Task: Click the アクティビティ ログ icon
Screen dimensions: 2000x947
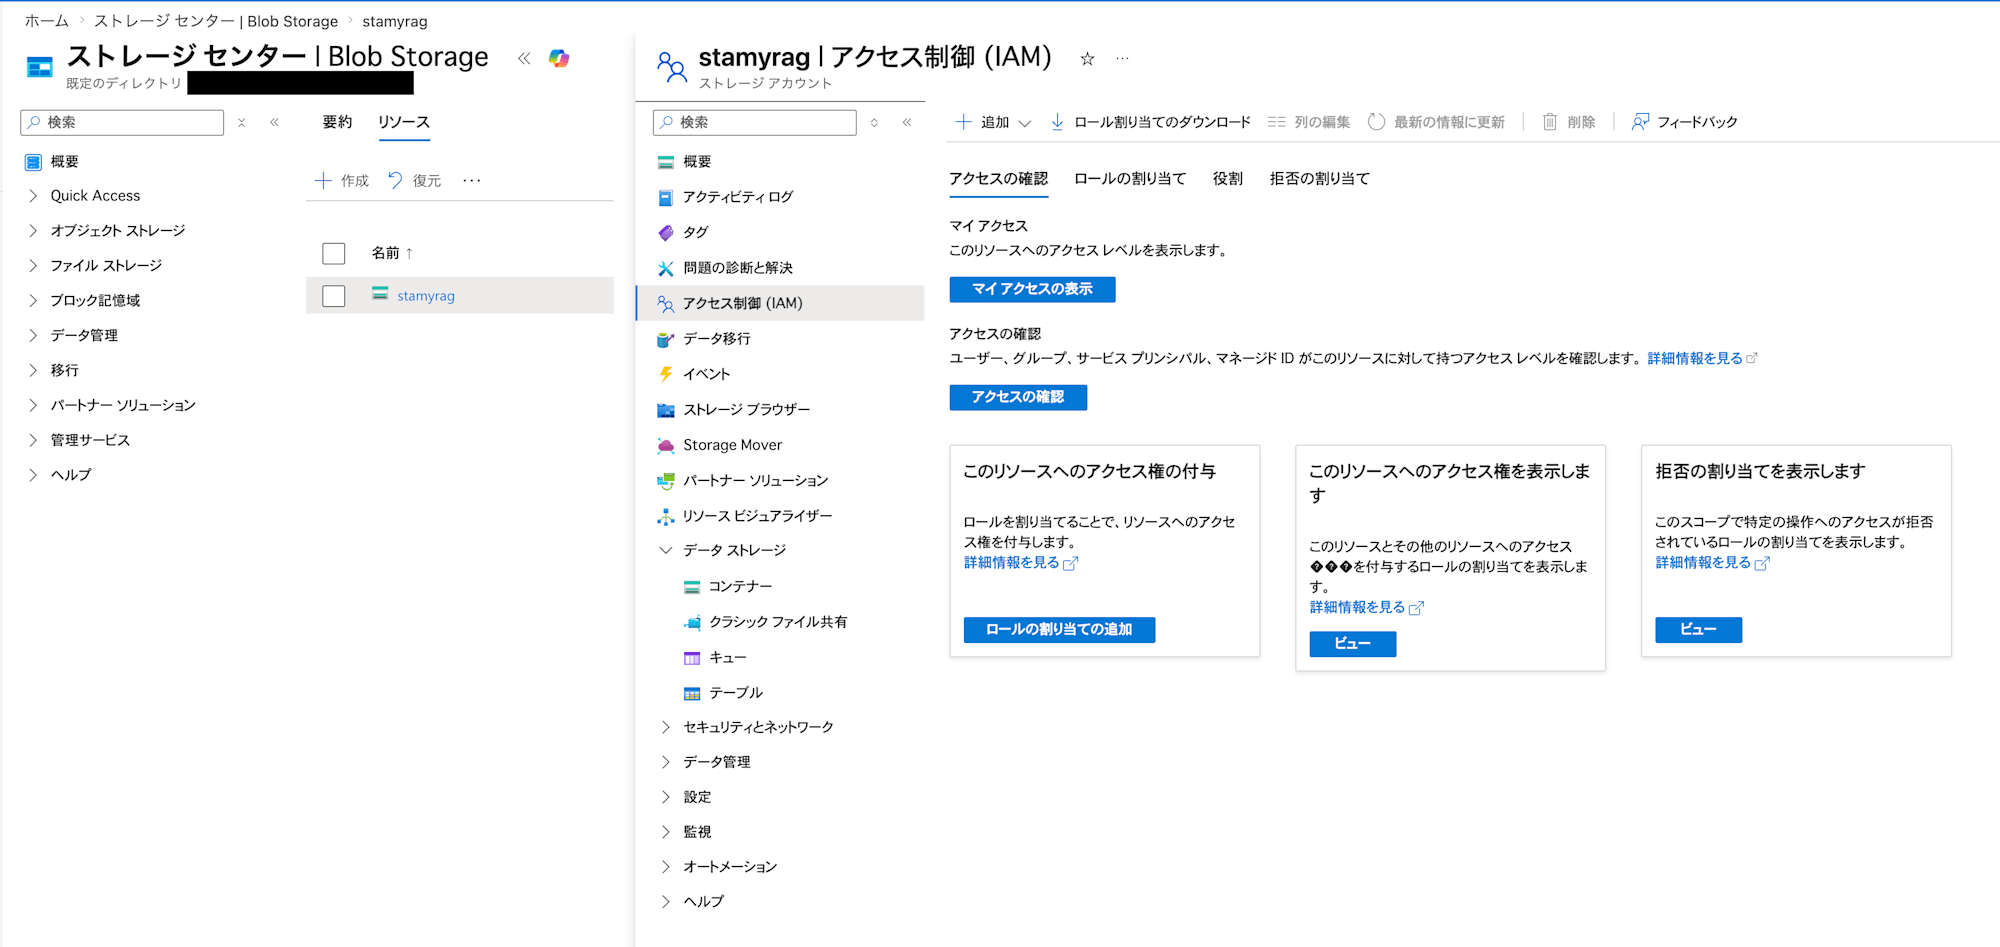Action: pos(665,197)
